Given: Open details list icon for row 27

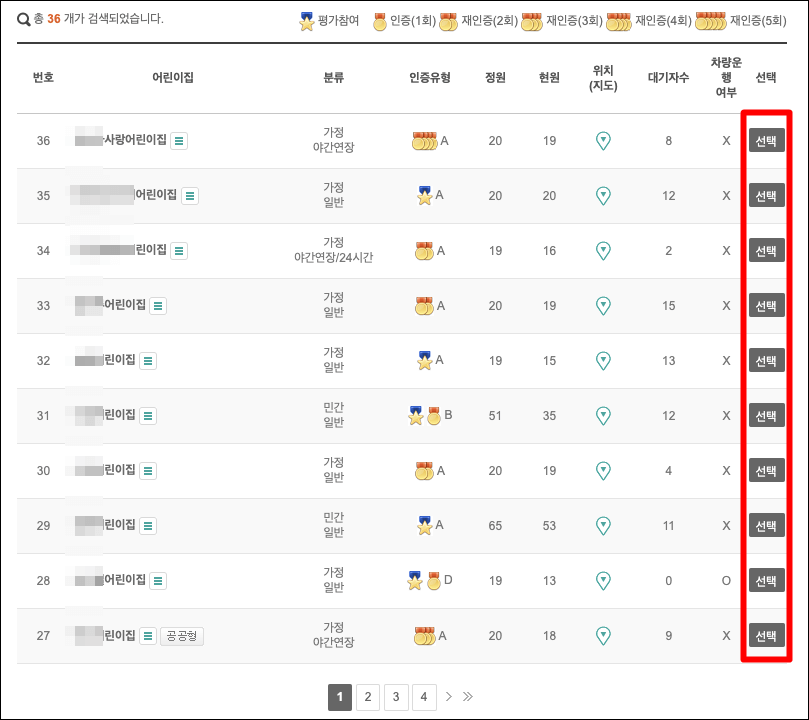Looking at the screenshot, I should pos(148,635).
